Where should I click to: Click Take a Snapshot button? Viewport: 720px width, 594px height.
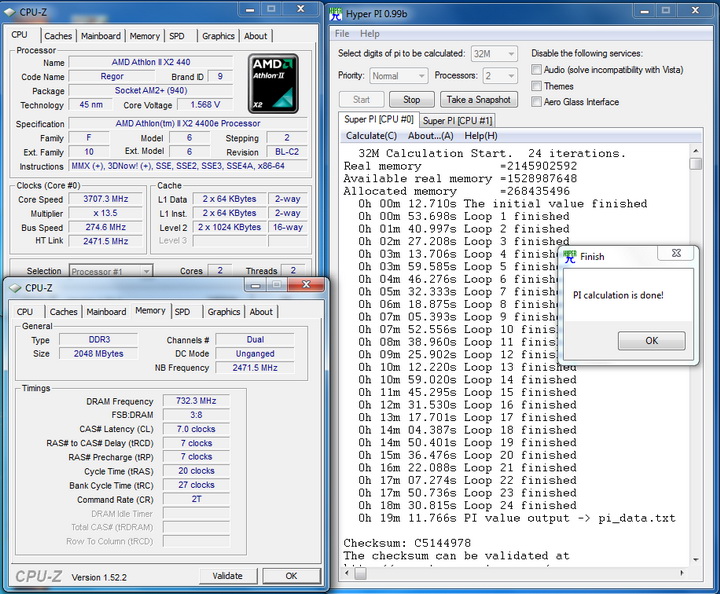click(x=478, y=100)
